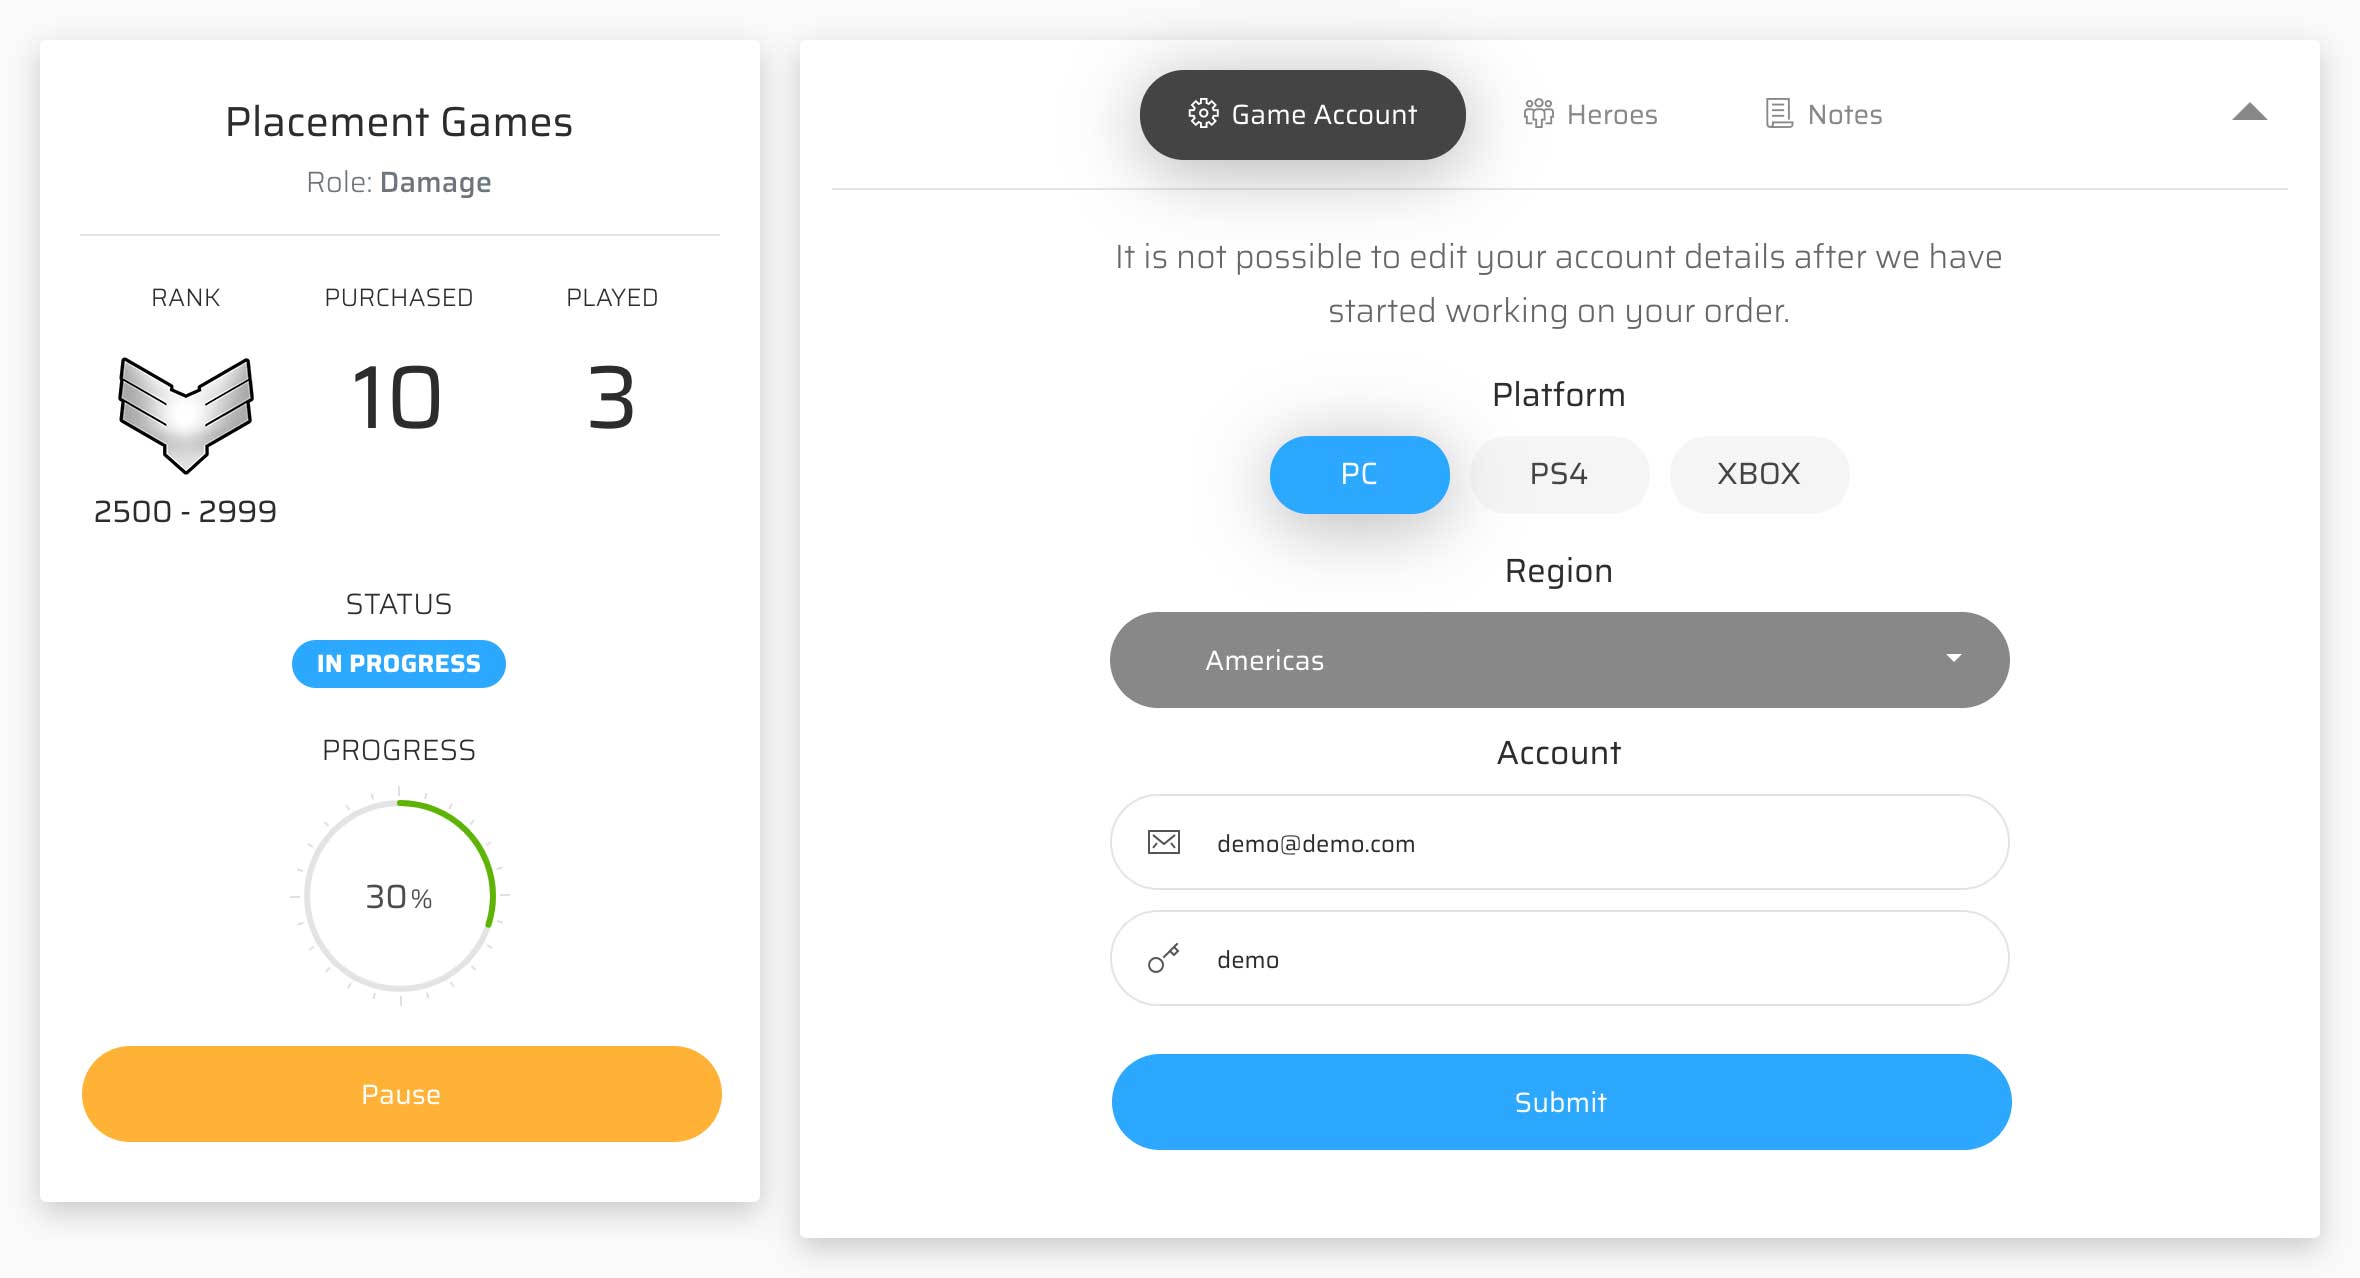Click the Pause order button
Viewport: 2360px width, 1278px height.
coord(398,1094)
